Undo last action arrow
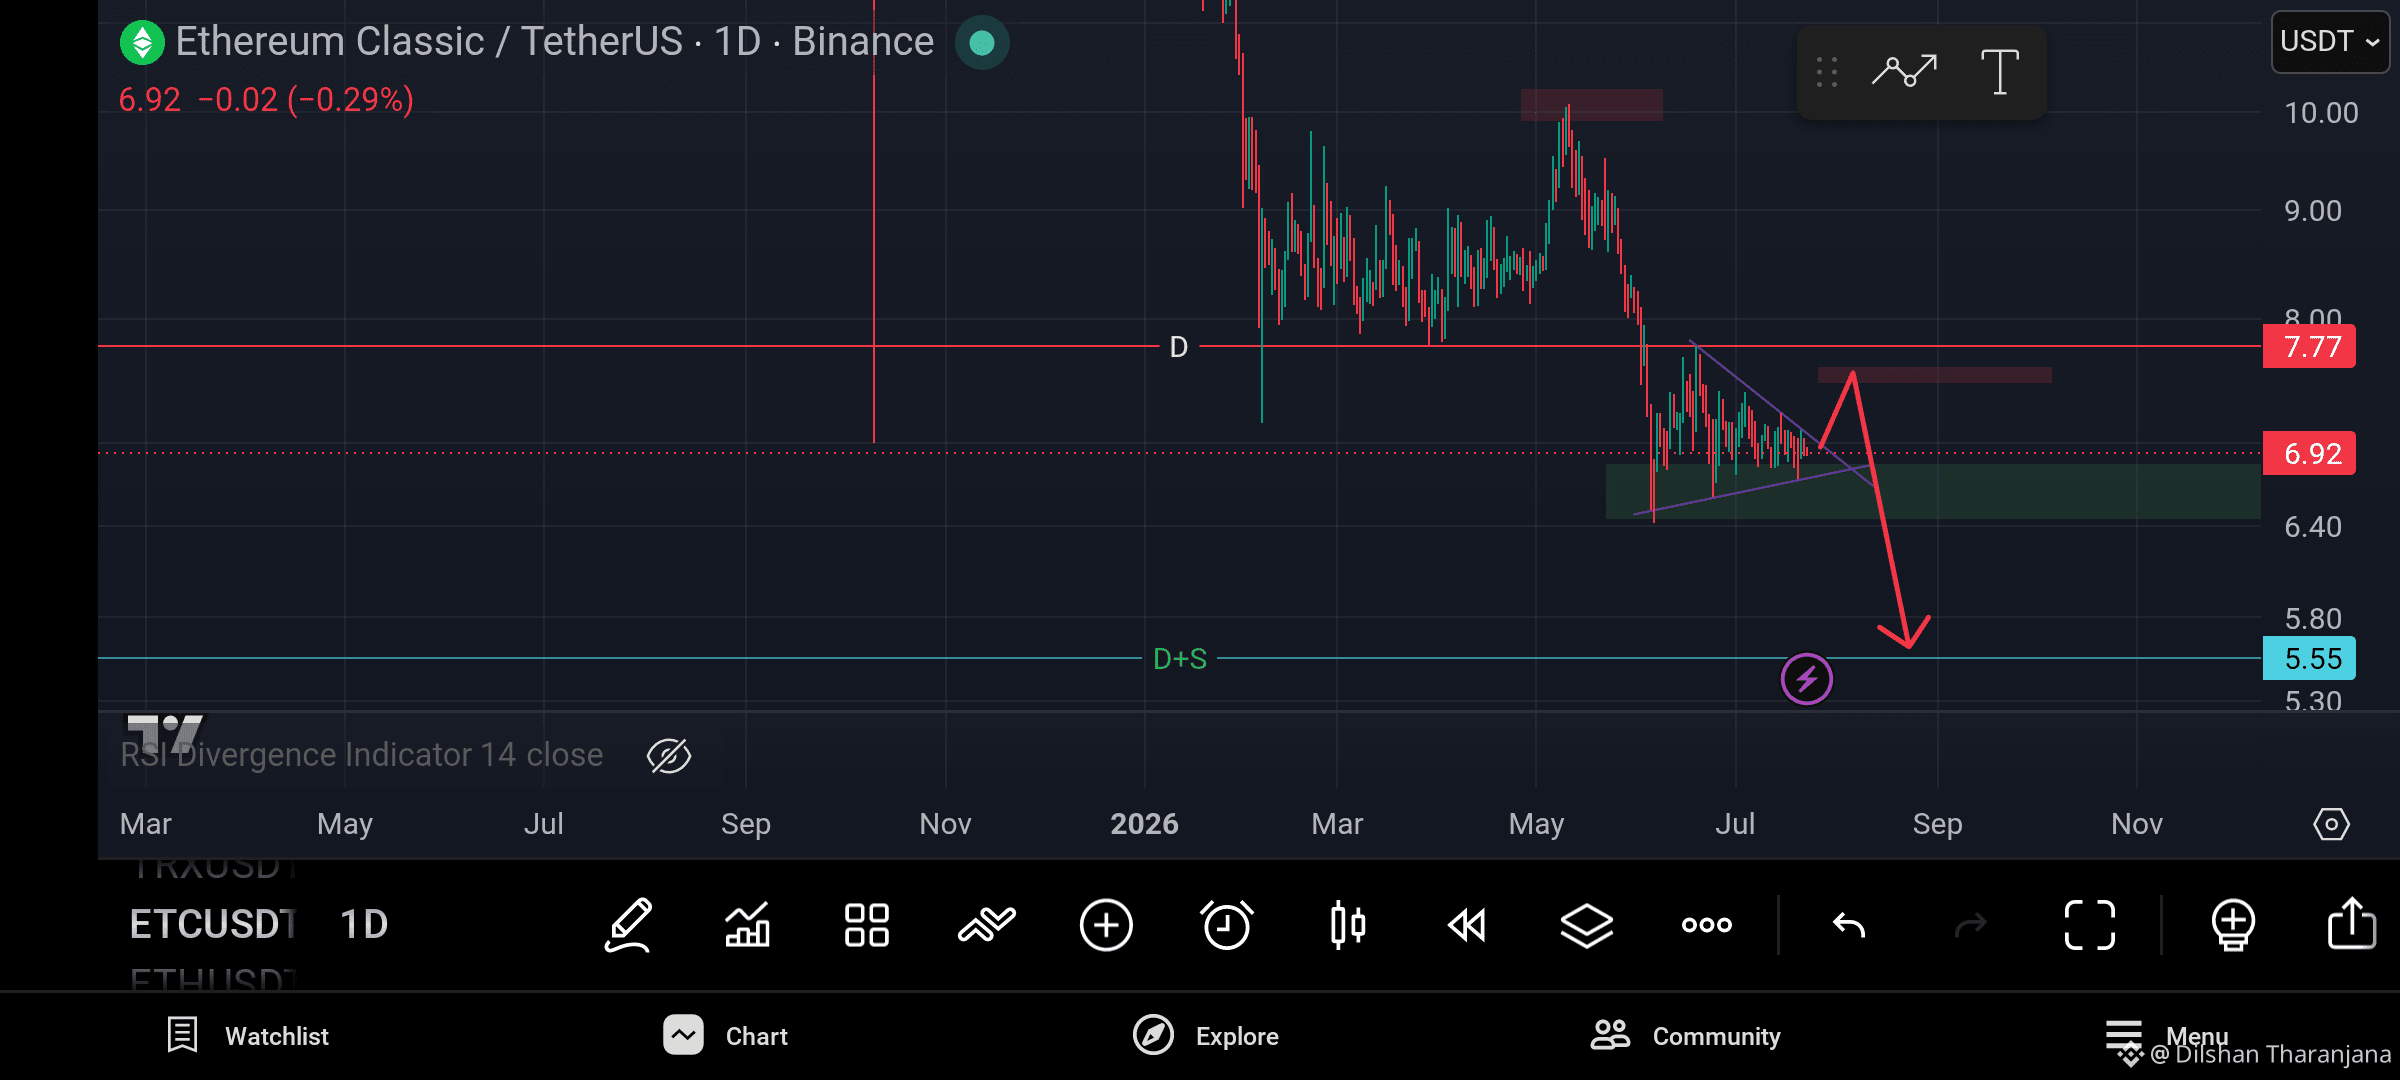Screen dimensions: 2400x1080 (1849, 925)
